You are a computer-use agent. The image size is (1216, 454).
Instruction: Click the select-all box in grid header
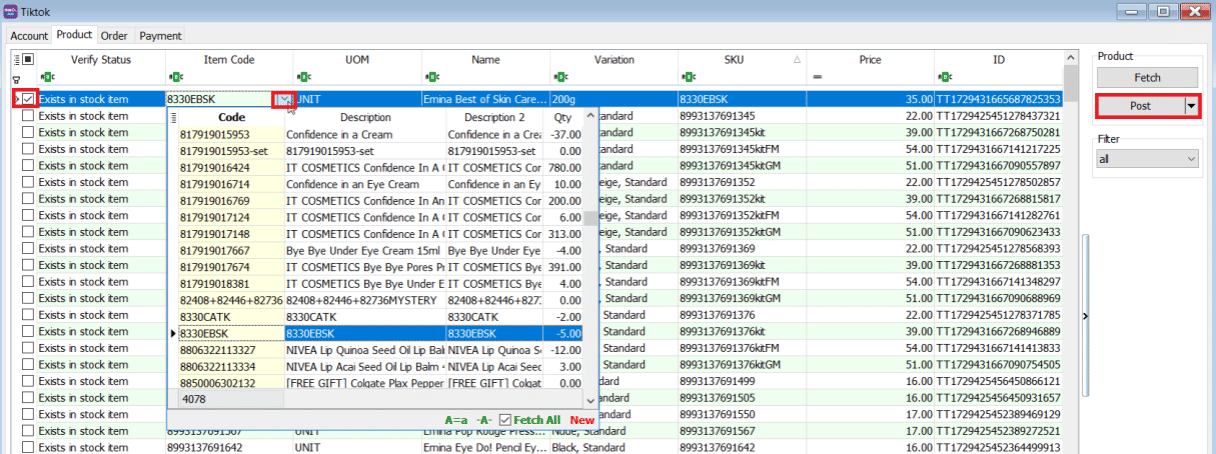coord(28,60)
